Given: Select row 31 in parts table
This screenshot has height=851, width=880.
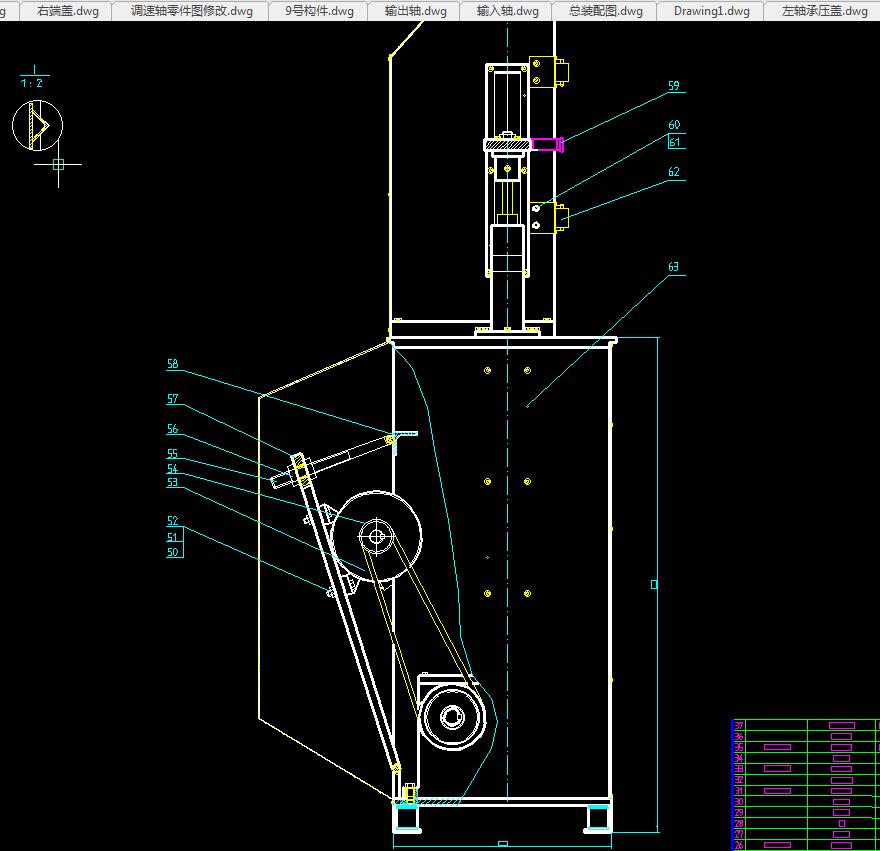Looking at the screenshot, I should coord(806,791).
